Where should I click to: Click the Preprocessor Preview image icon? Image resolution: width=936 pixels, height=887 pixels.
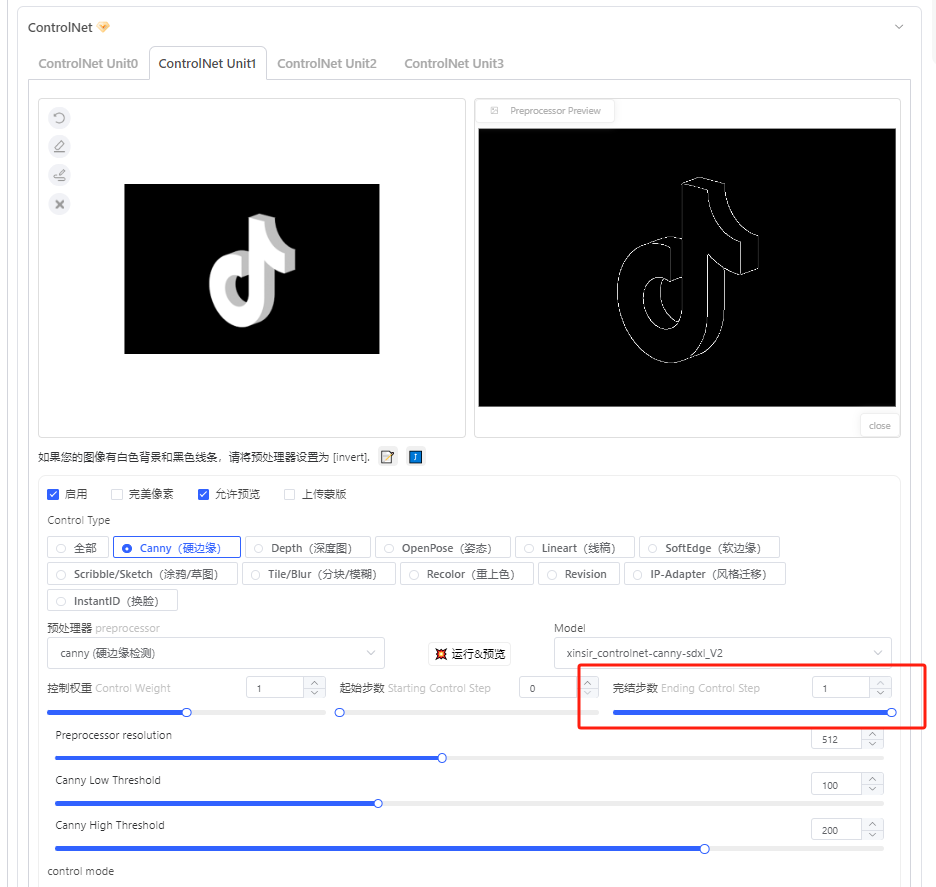coord(494,110)
